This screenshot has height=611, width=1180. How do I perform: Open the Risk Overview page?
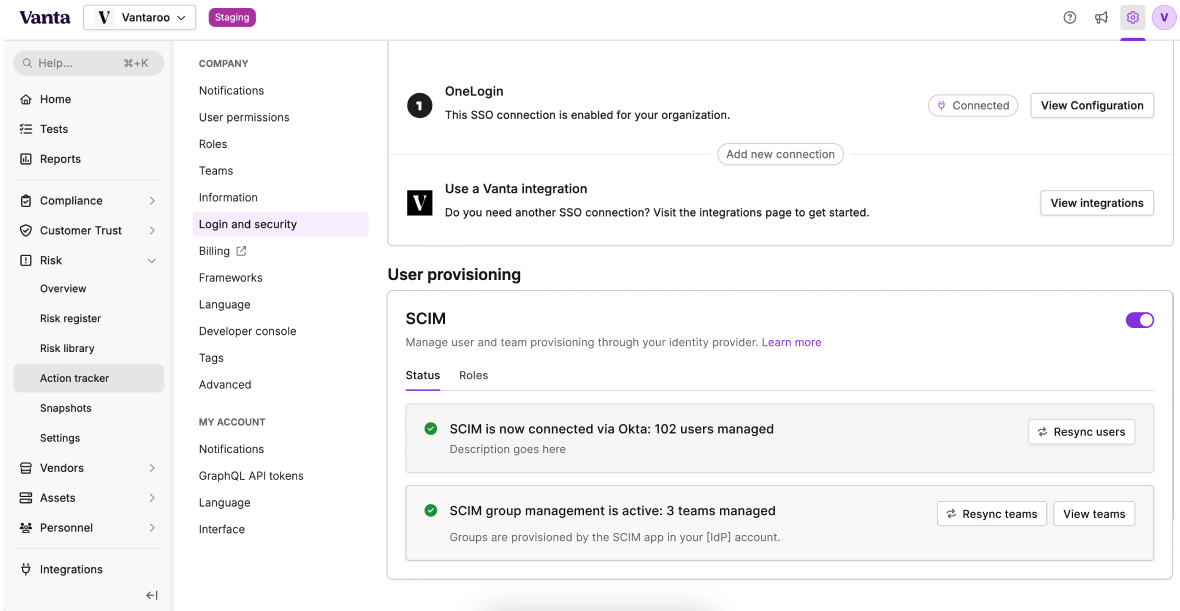tap(63, 289)
